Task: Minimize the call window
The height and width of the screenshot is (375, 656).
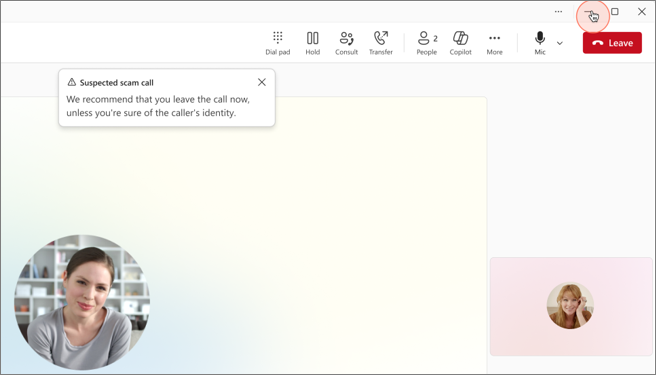Action: tap(589, 12)
